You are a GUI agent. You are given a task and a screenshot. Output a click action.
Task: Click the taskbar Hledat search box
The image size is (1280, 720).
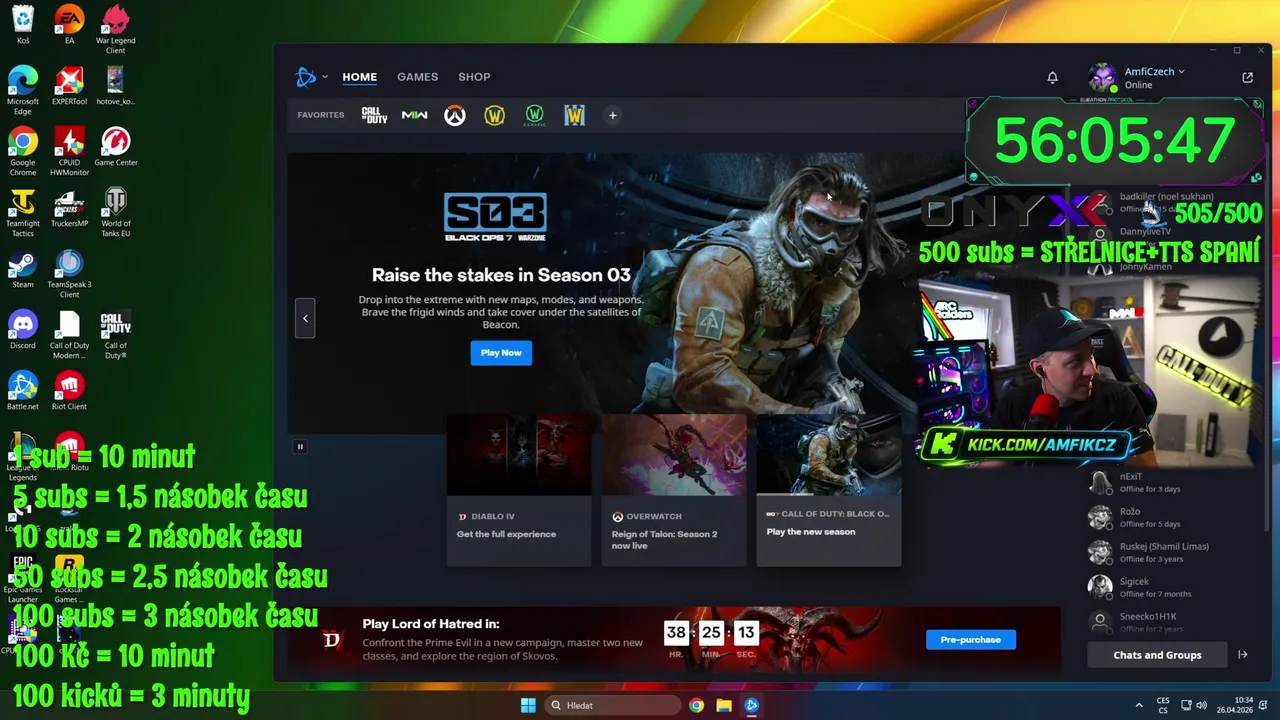(612, 705)
